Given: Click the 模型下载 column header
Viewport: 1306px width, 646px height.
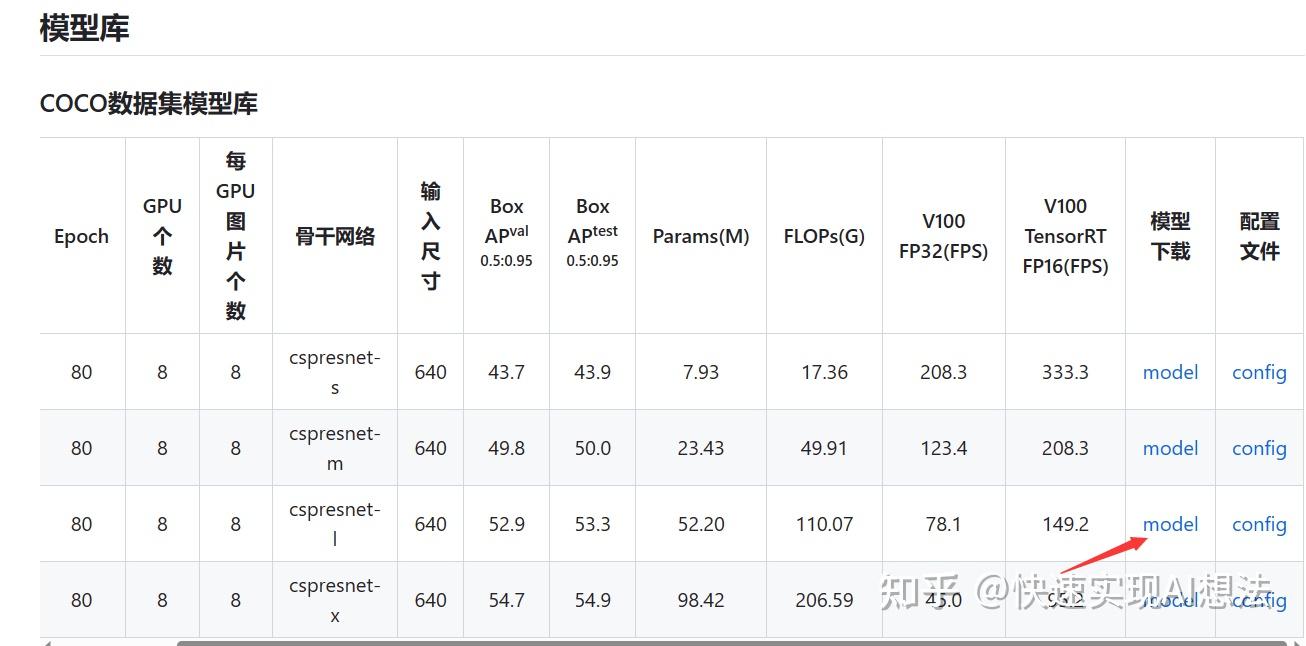Looking at the screenshot, I should click(1170, 236).
